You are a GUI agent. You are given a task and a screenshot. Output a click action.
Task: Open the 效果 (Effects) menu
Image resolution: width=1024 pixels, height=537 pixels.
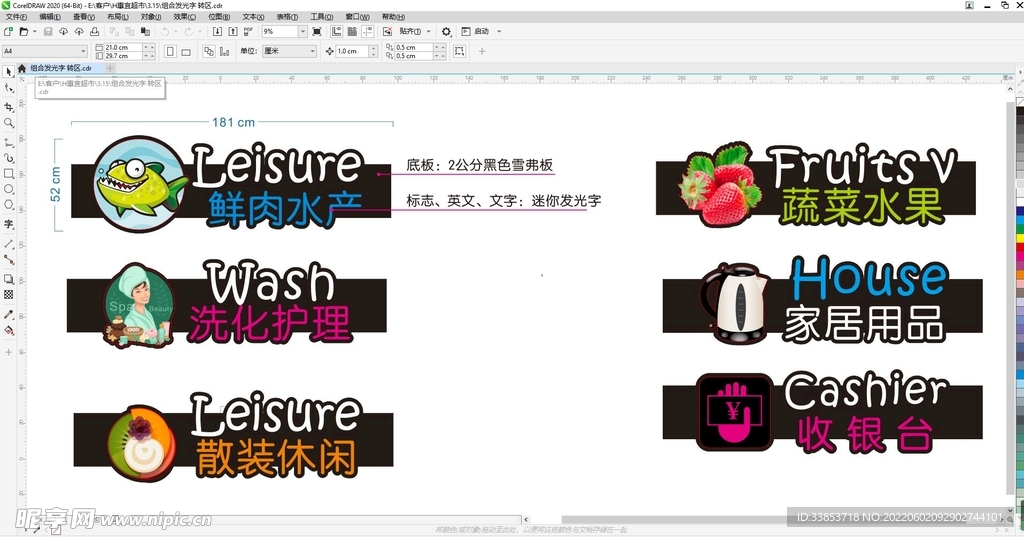pos(184,17)
